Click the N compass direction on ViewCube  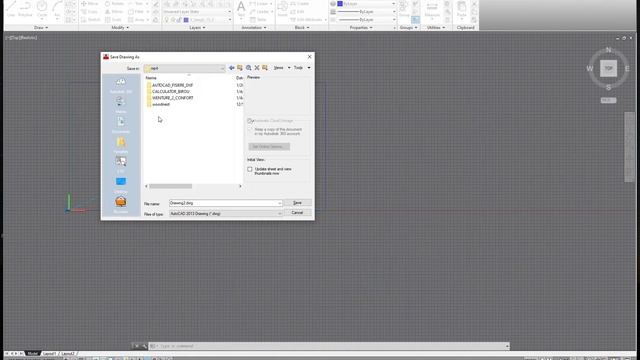coord(609,50)
